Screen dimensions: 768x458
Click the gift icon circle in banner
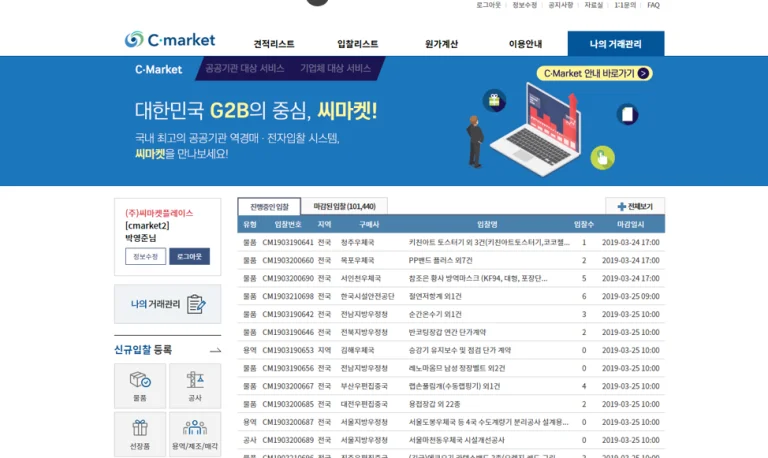click(494, 100)
